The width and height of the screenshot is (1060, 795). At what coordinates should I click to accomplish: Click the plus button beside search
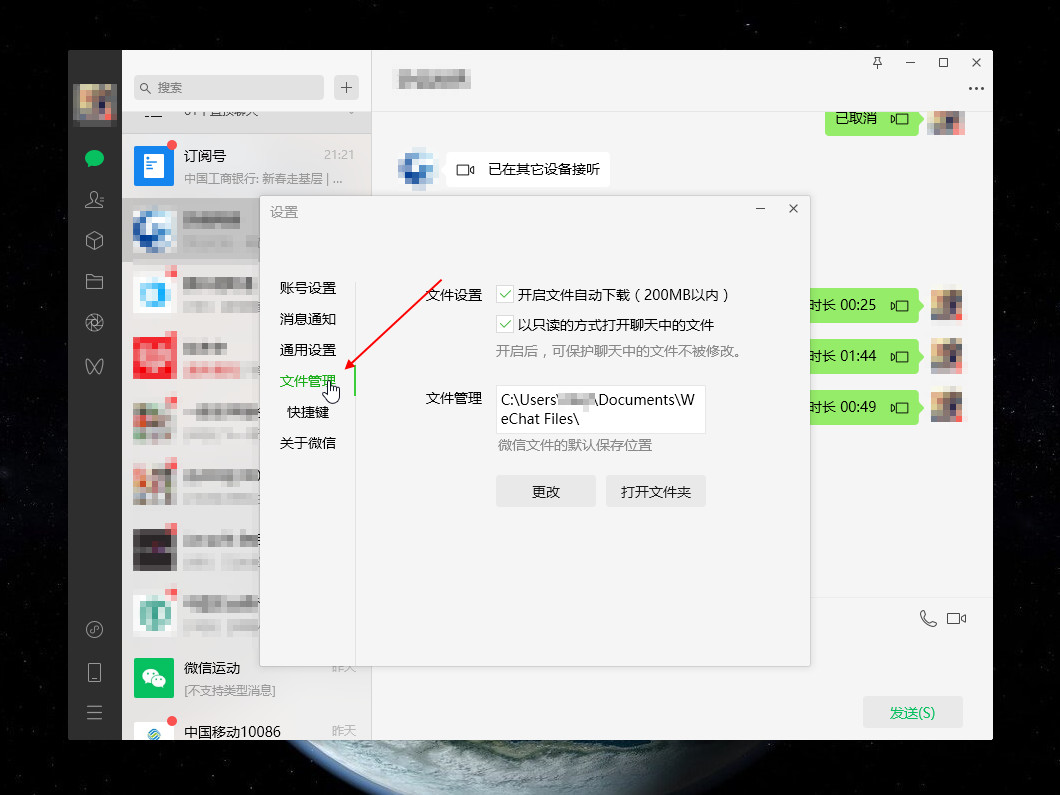click(x=346, y=87)
